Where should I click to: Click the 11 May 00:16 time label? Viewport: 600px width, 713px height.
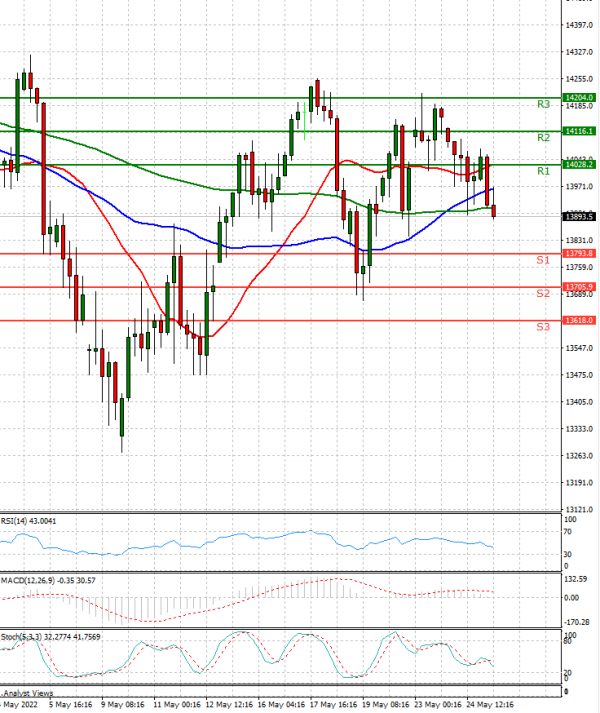(x=176, y=705)
